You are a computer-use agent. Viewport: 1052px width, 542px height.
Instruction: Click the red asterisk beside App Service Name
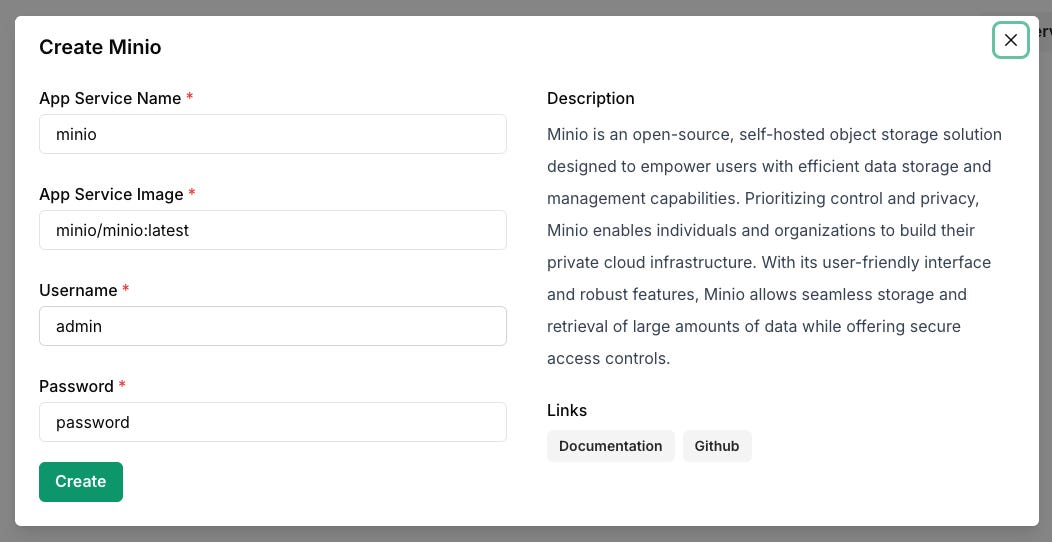pos(190,97)
